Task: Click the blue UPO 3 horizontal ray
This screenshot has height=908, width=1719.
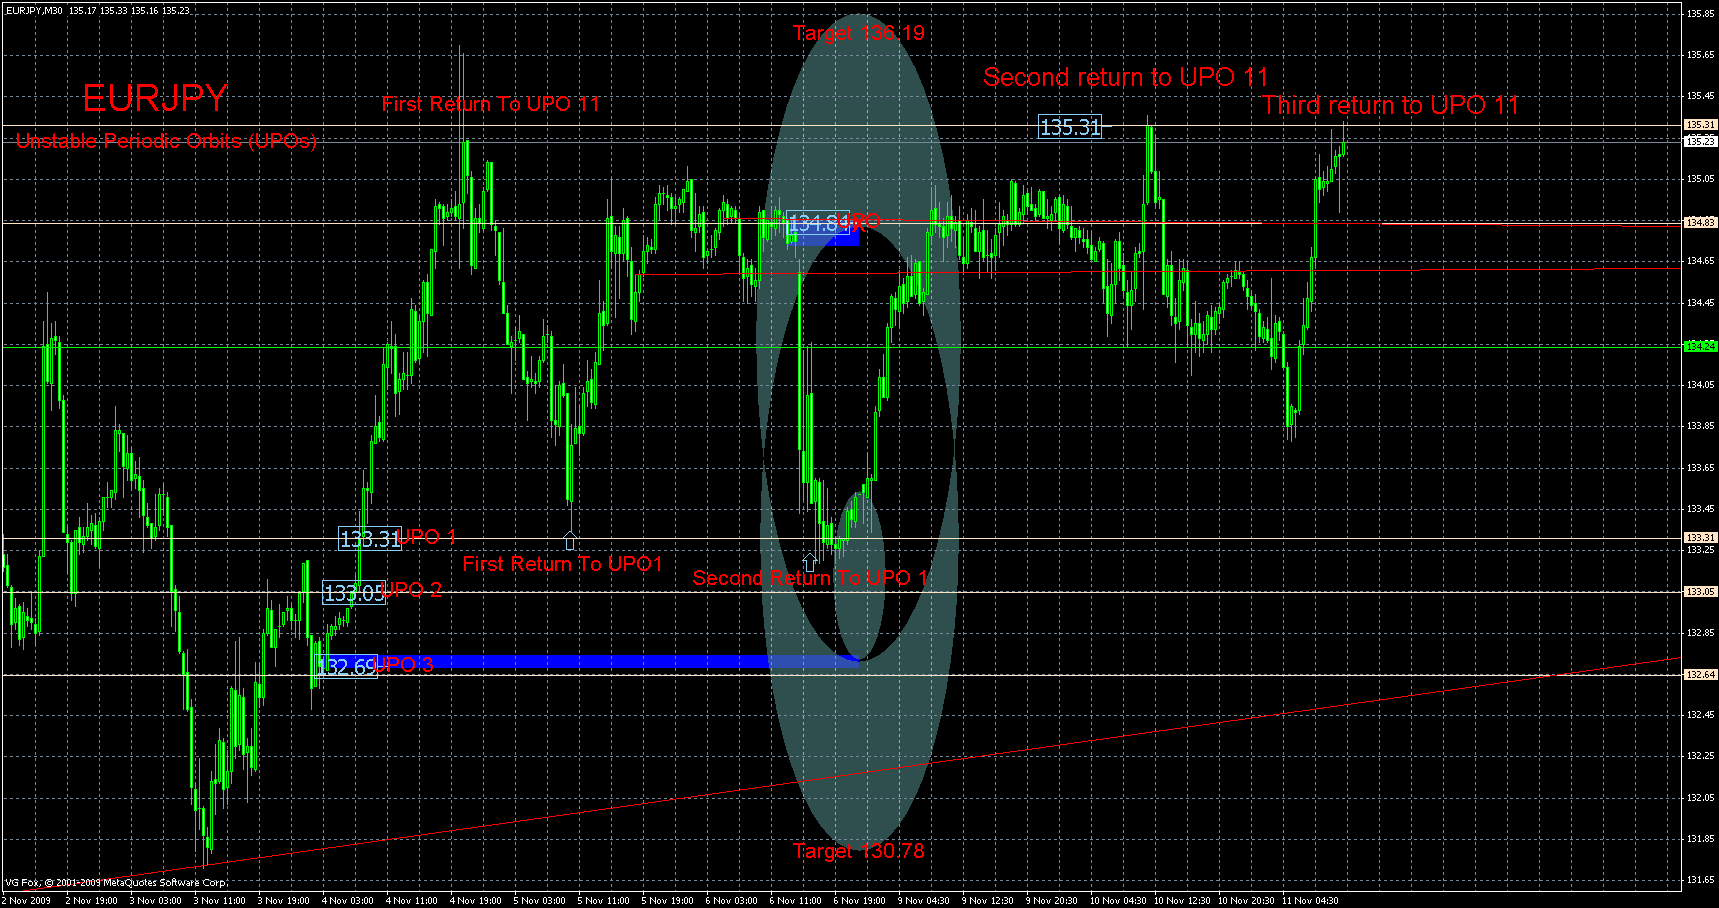Action: 600,661
